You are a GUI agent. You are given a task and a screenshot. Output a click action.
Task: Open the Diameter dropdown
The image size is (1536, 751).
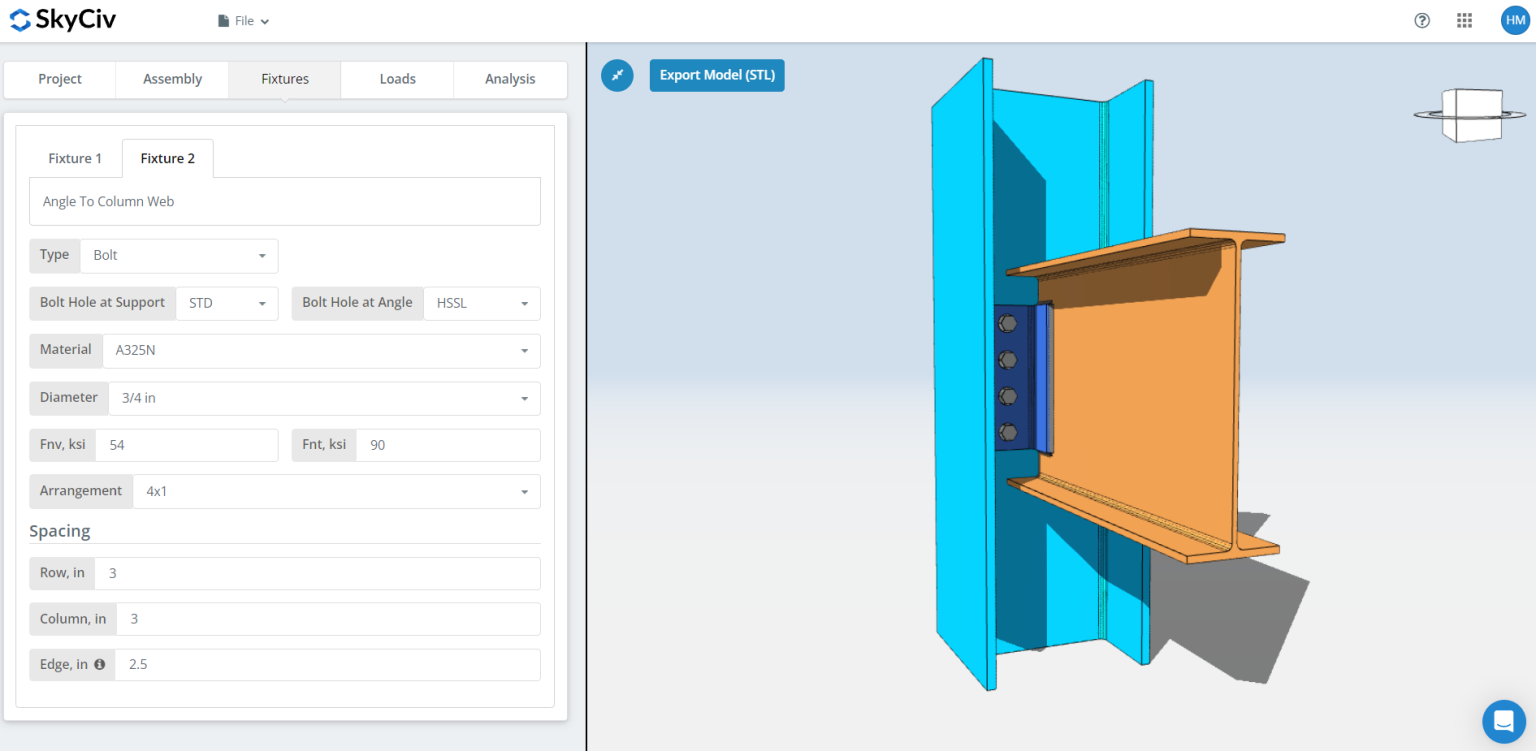coord(323,398)
